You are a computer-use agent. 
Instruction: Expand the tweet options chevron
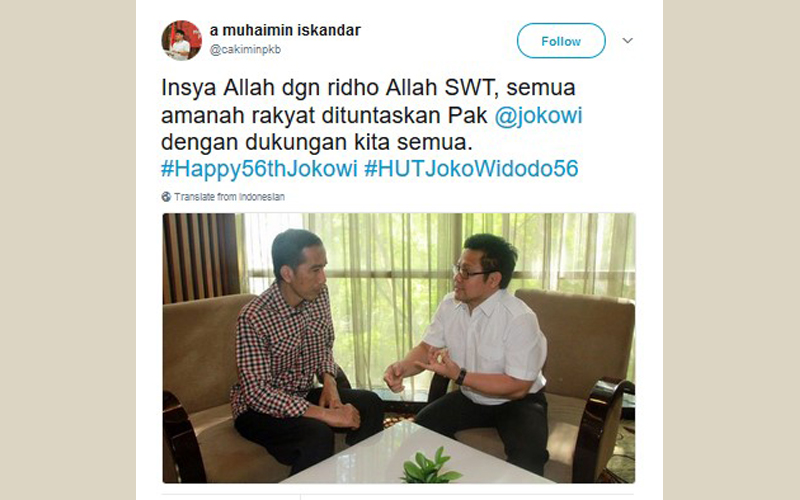[628, 40]
